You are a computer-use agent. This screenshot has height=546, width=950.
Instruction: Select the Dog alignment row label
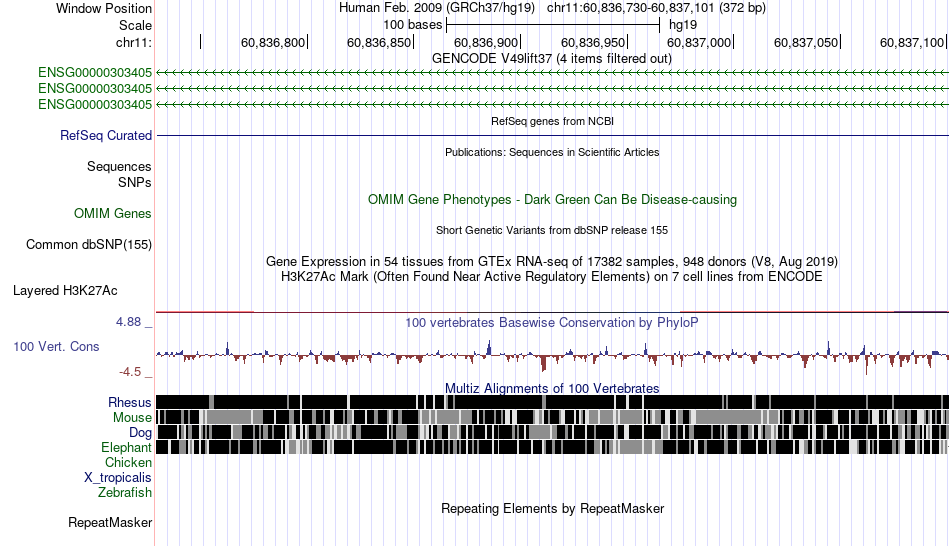[140, 433]
